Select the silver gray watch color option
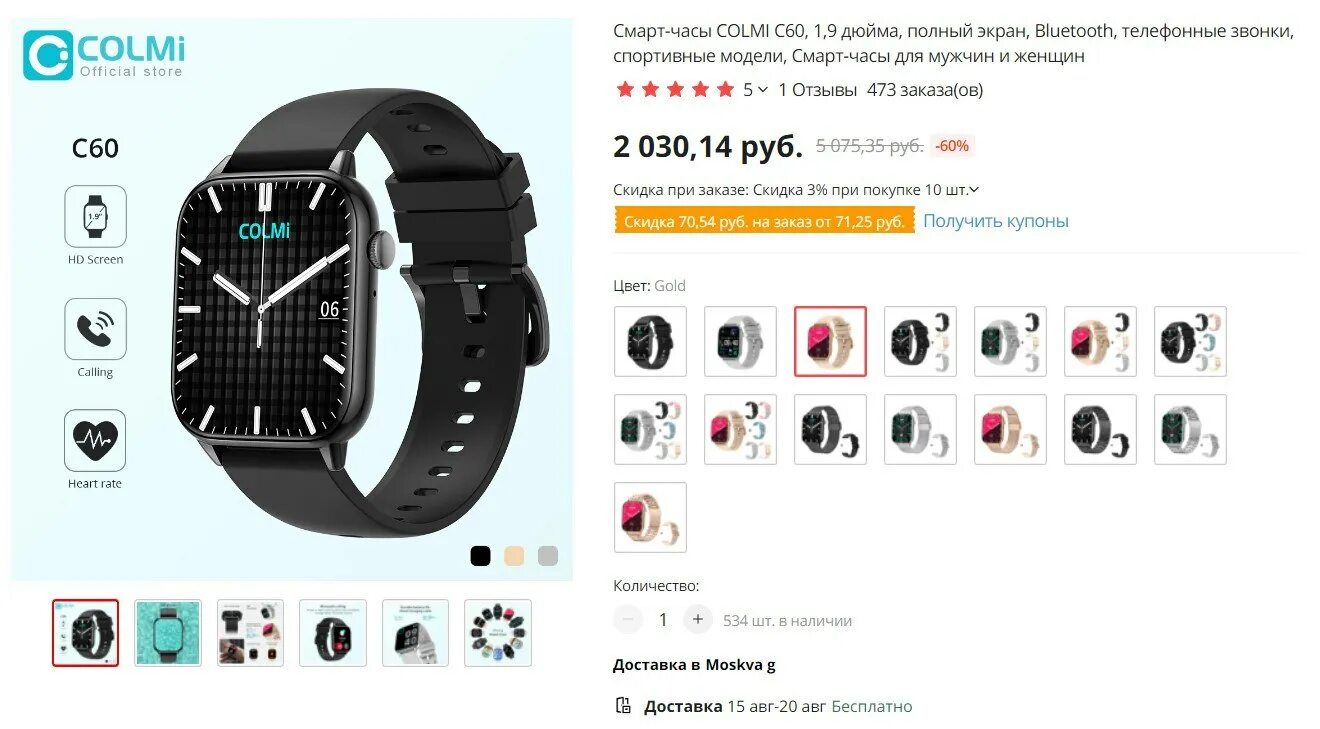The width and height of the screenshot is (1320, 729). click(x=740, y=341)
